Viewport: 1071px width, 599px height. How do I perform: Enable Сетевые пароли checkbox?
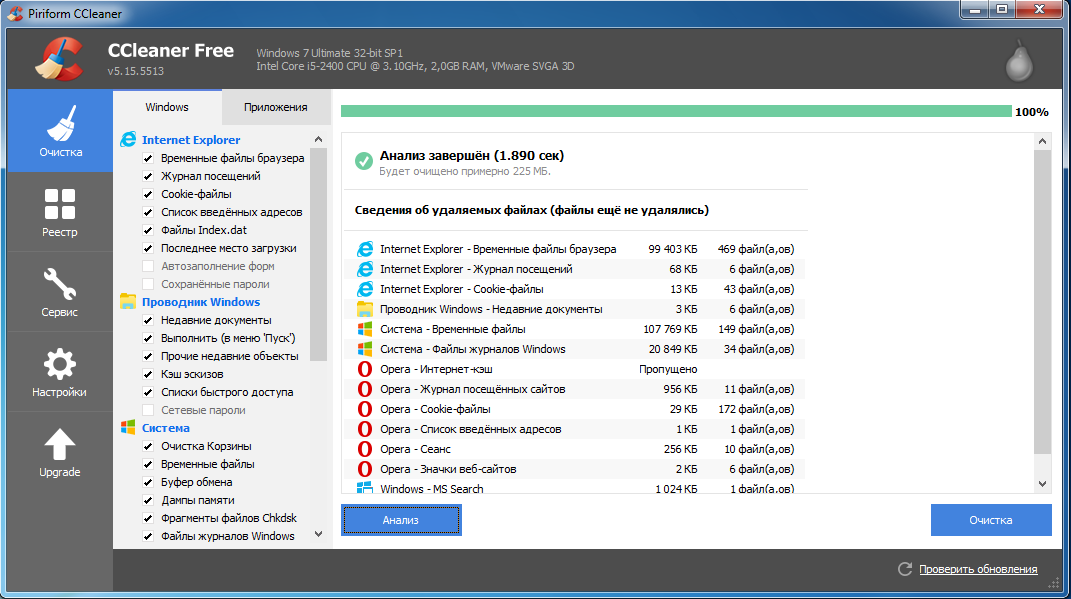coord(148,410)
